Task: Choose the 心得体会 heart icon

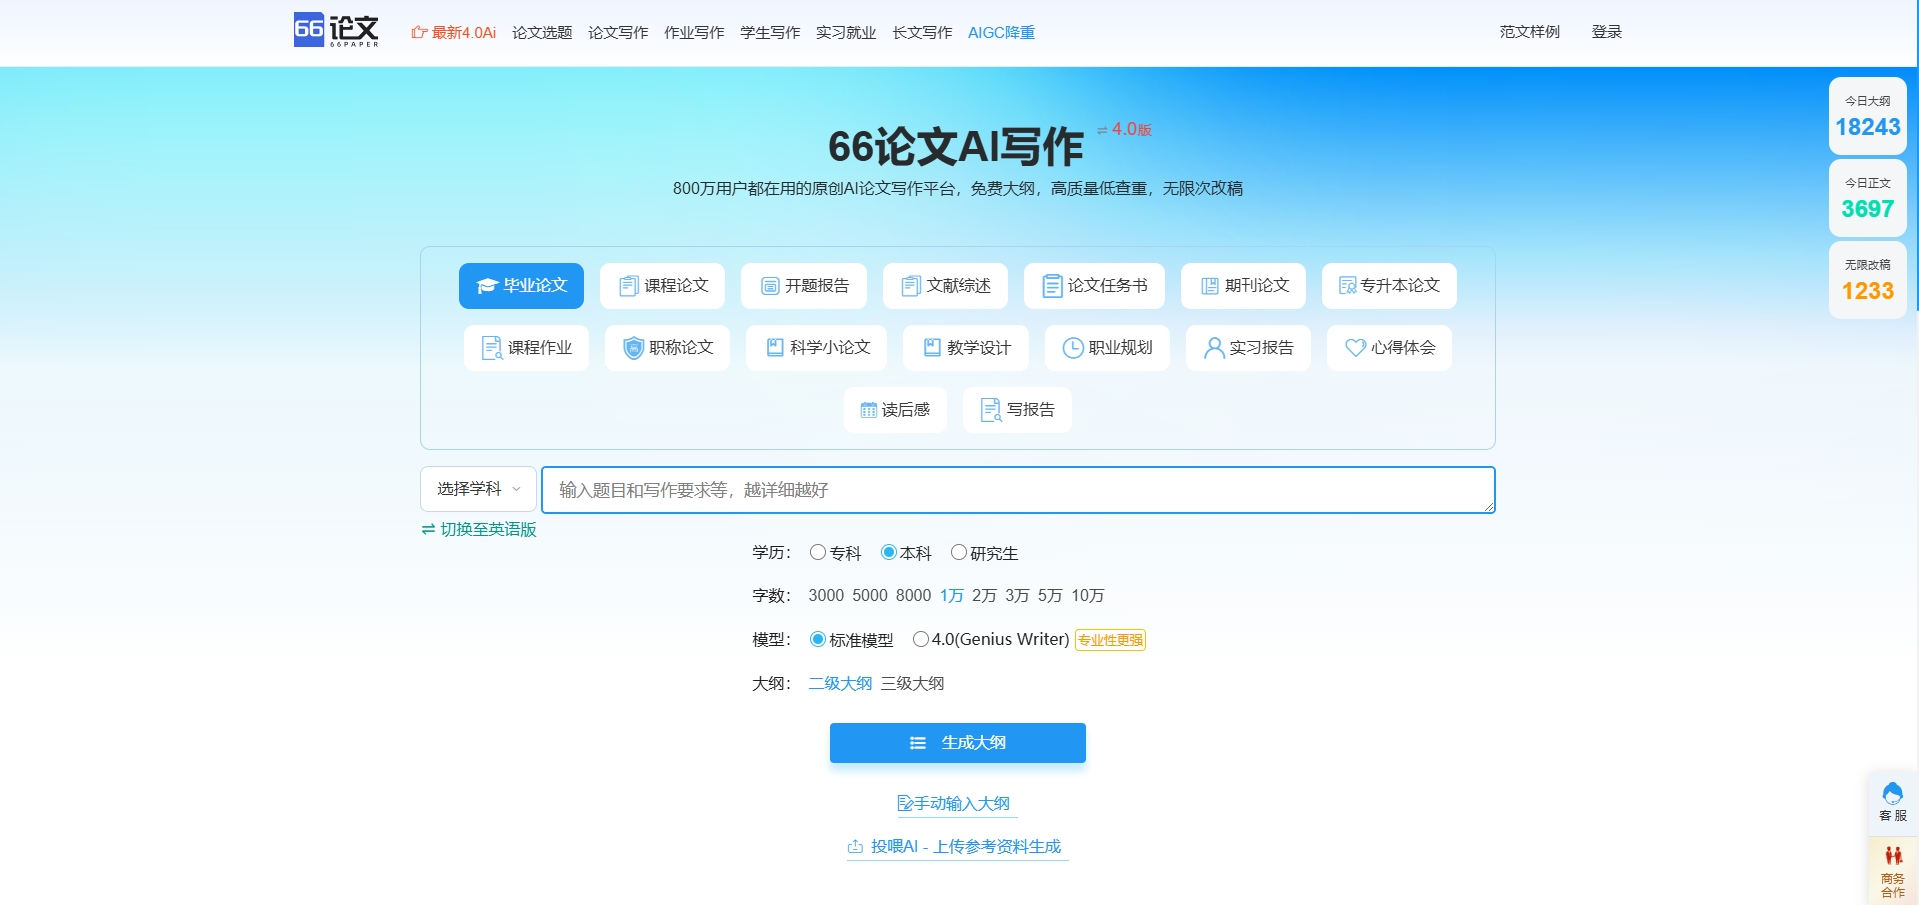Action: 1355,348
